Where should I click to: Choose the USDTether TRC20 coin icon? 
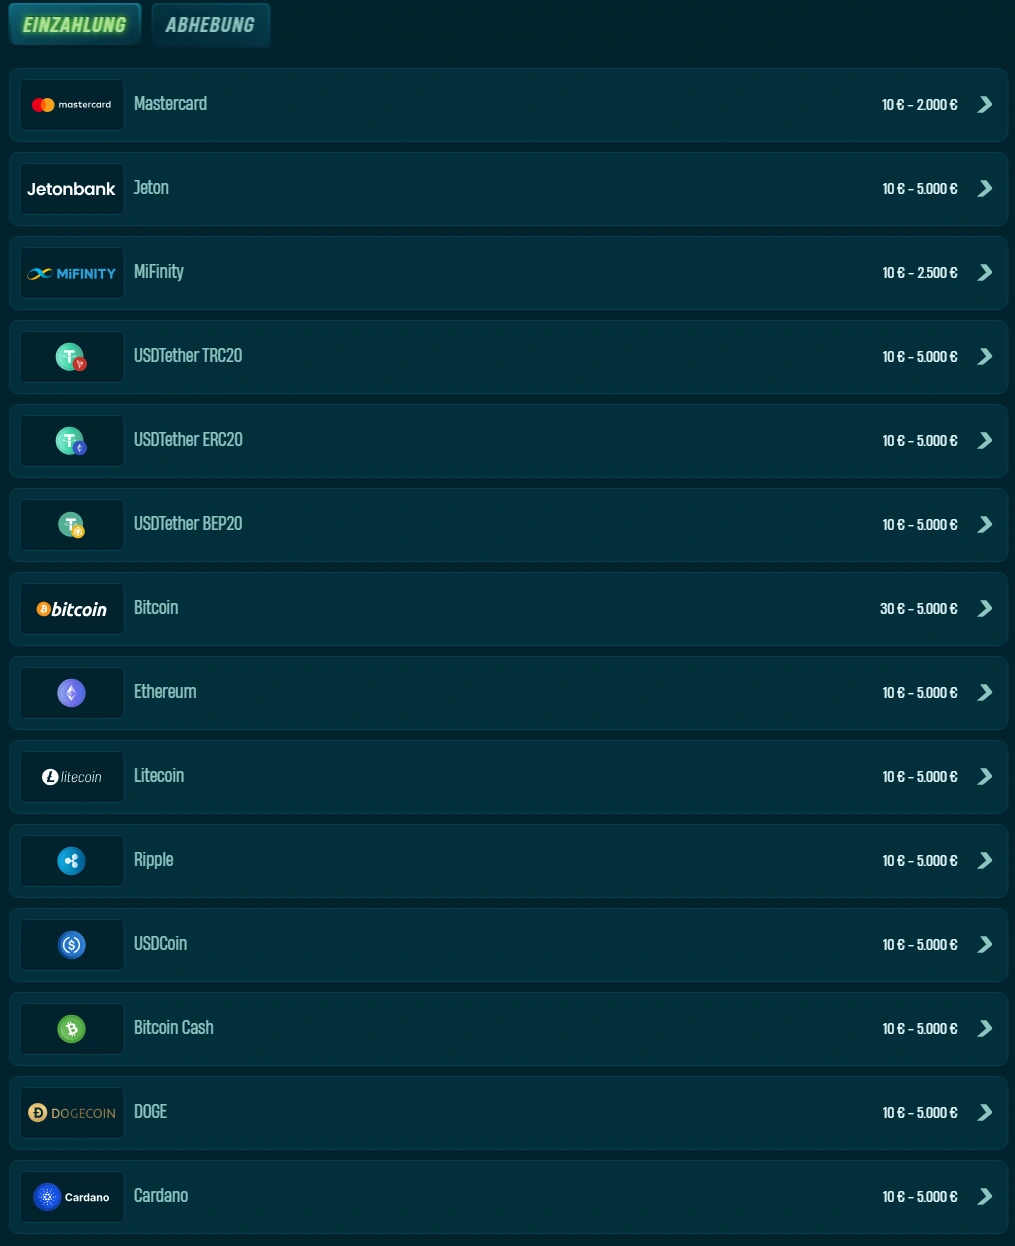pos(72,357)
